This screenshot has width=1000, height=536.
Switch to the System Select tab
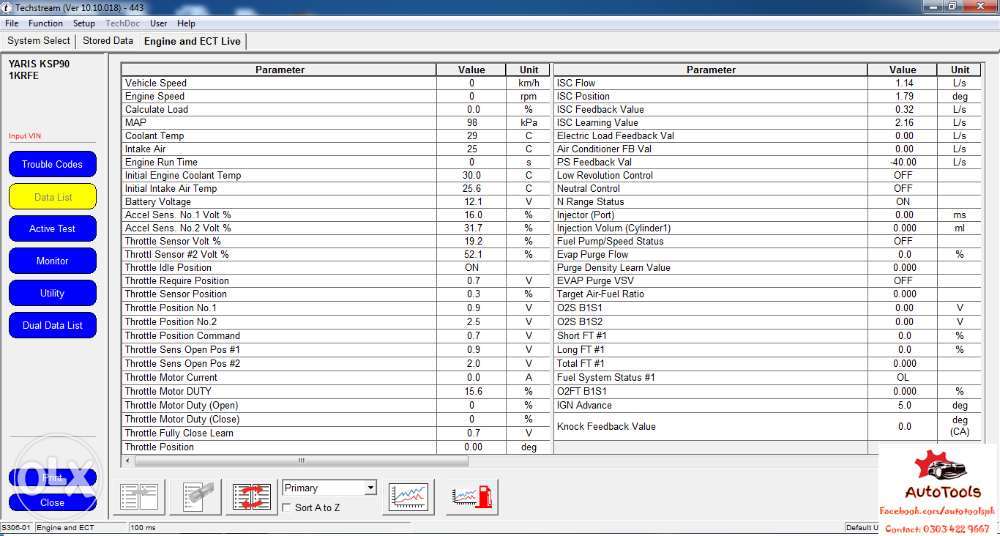click(39, 41)
